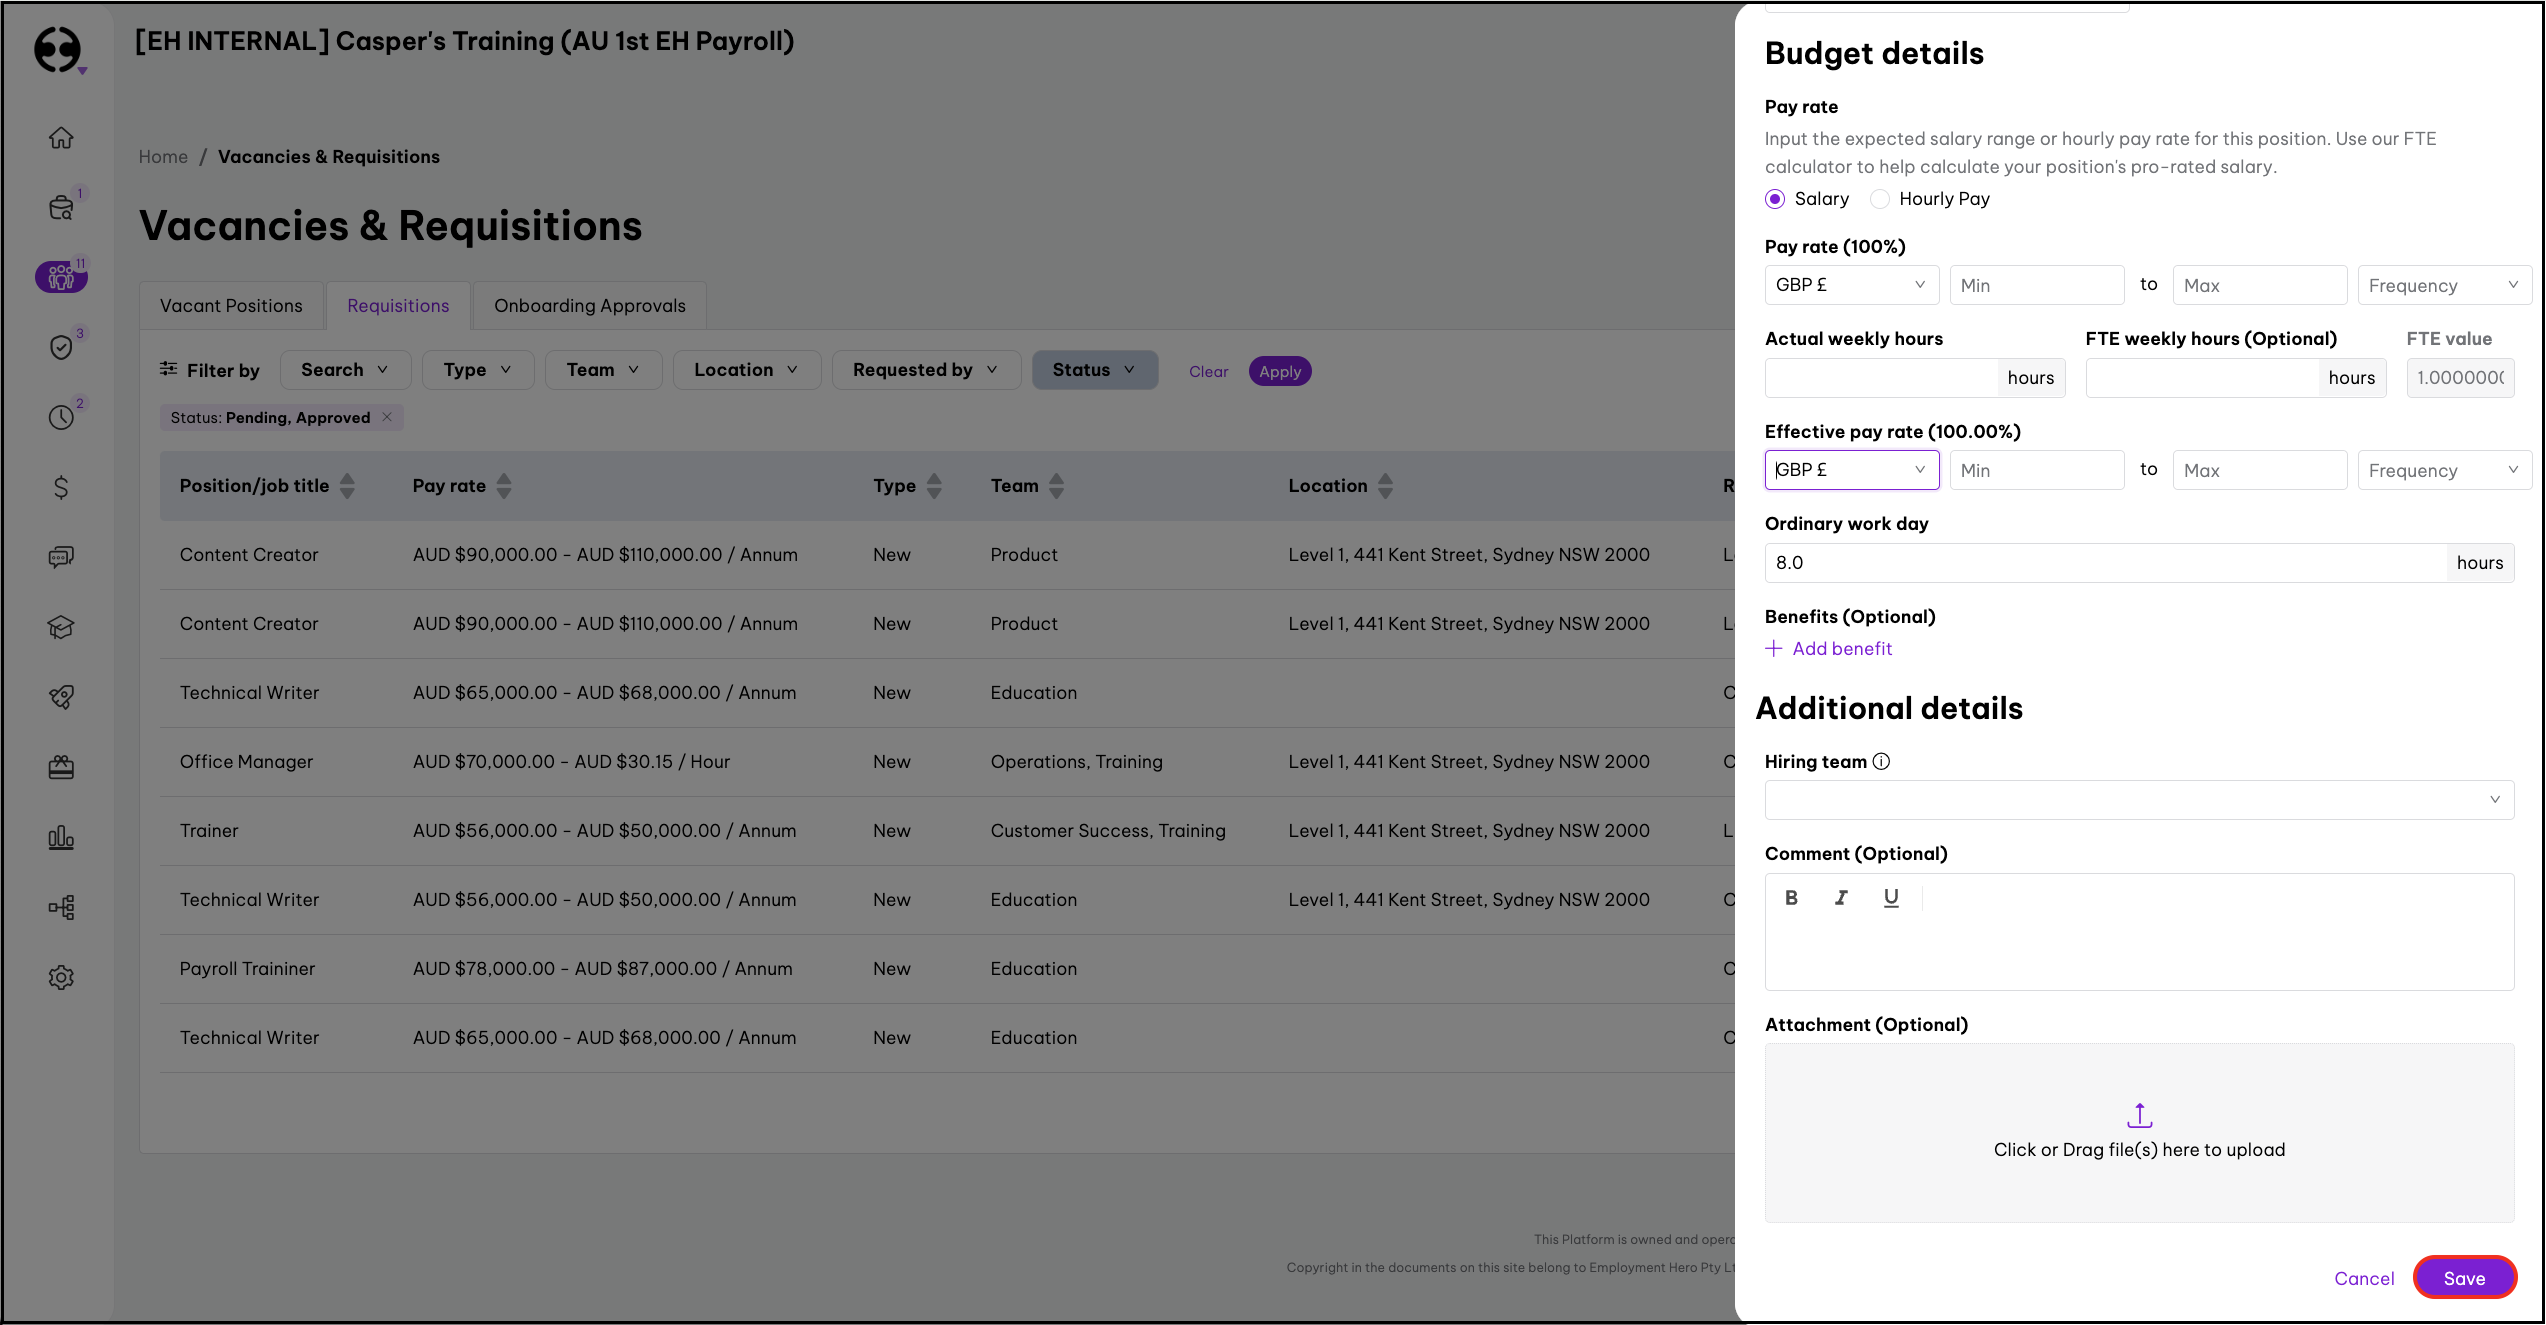Toggle Underline formatting in comment editor
The height and width of the screenshot is (1325, 2546).
pyautogui.click(x=1890, y=898)
